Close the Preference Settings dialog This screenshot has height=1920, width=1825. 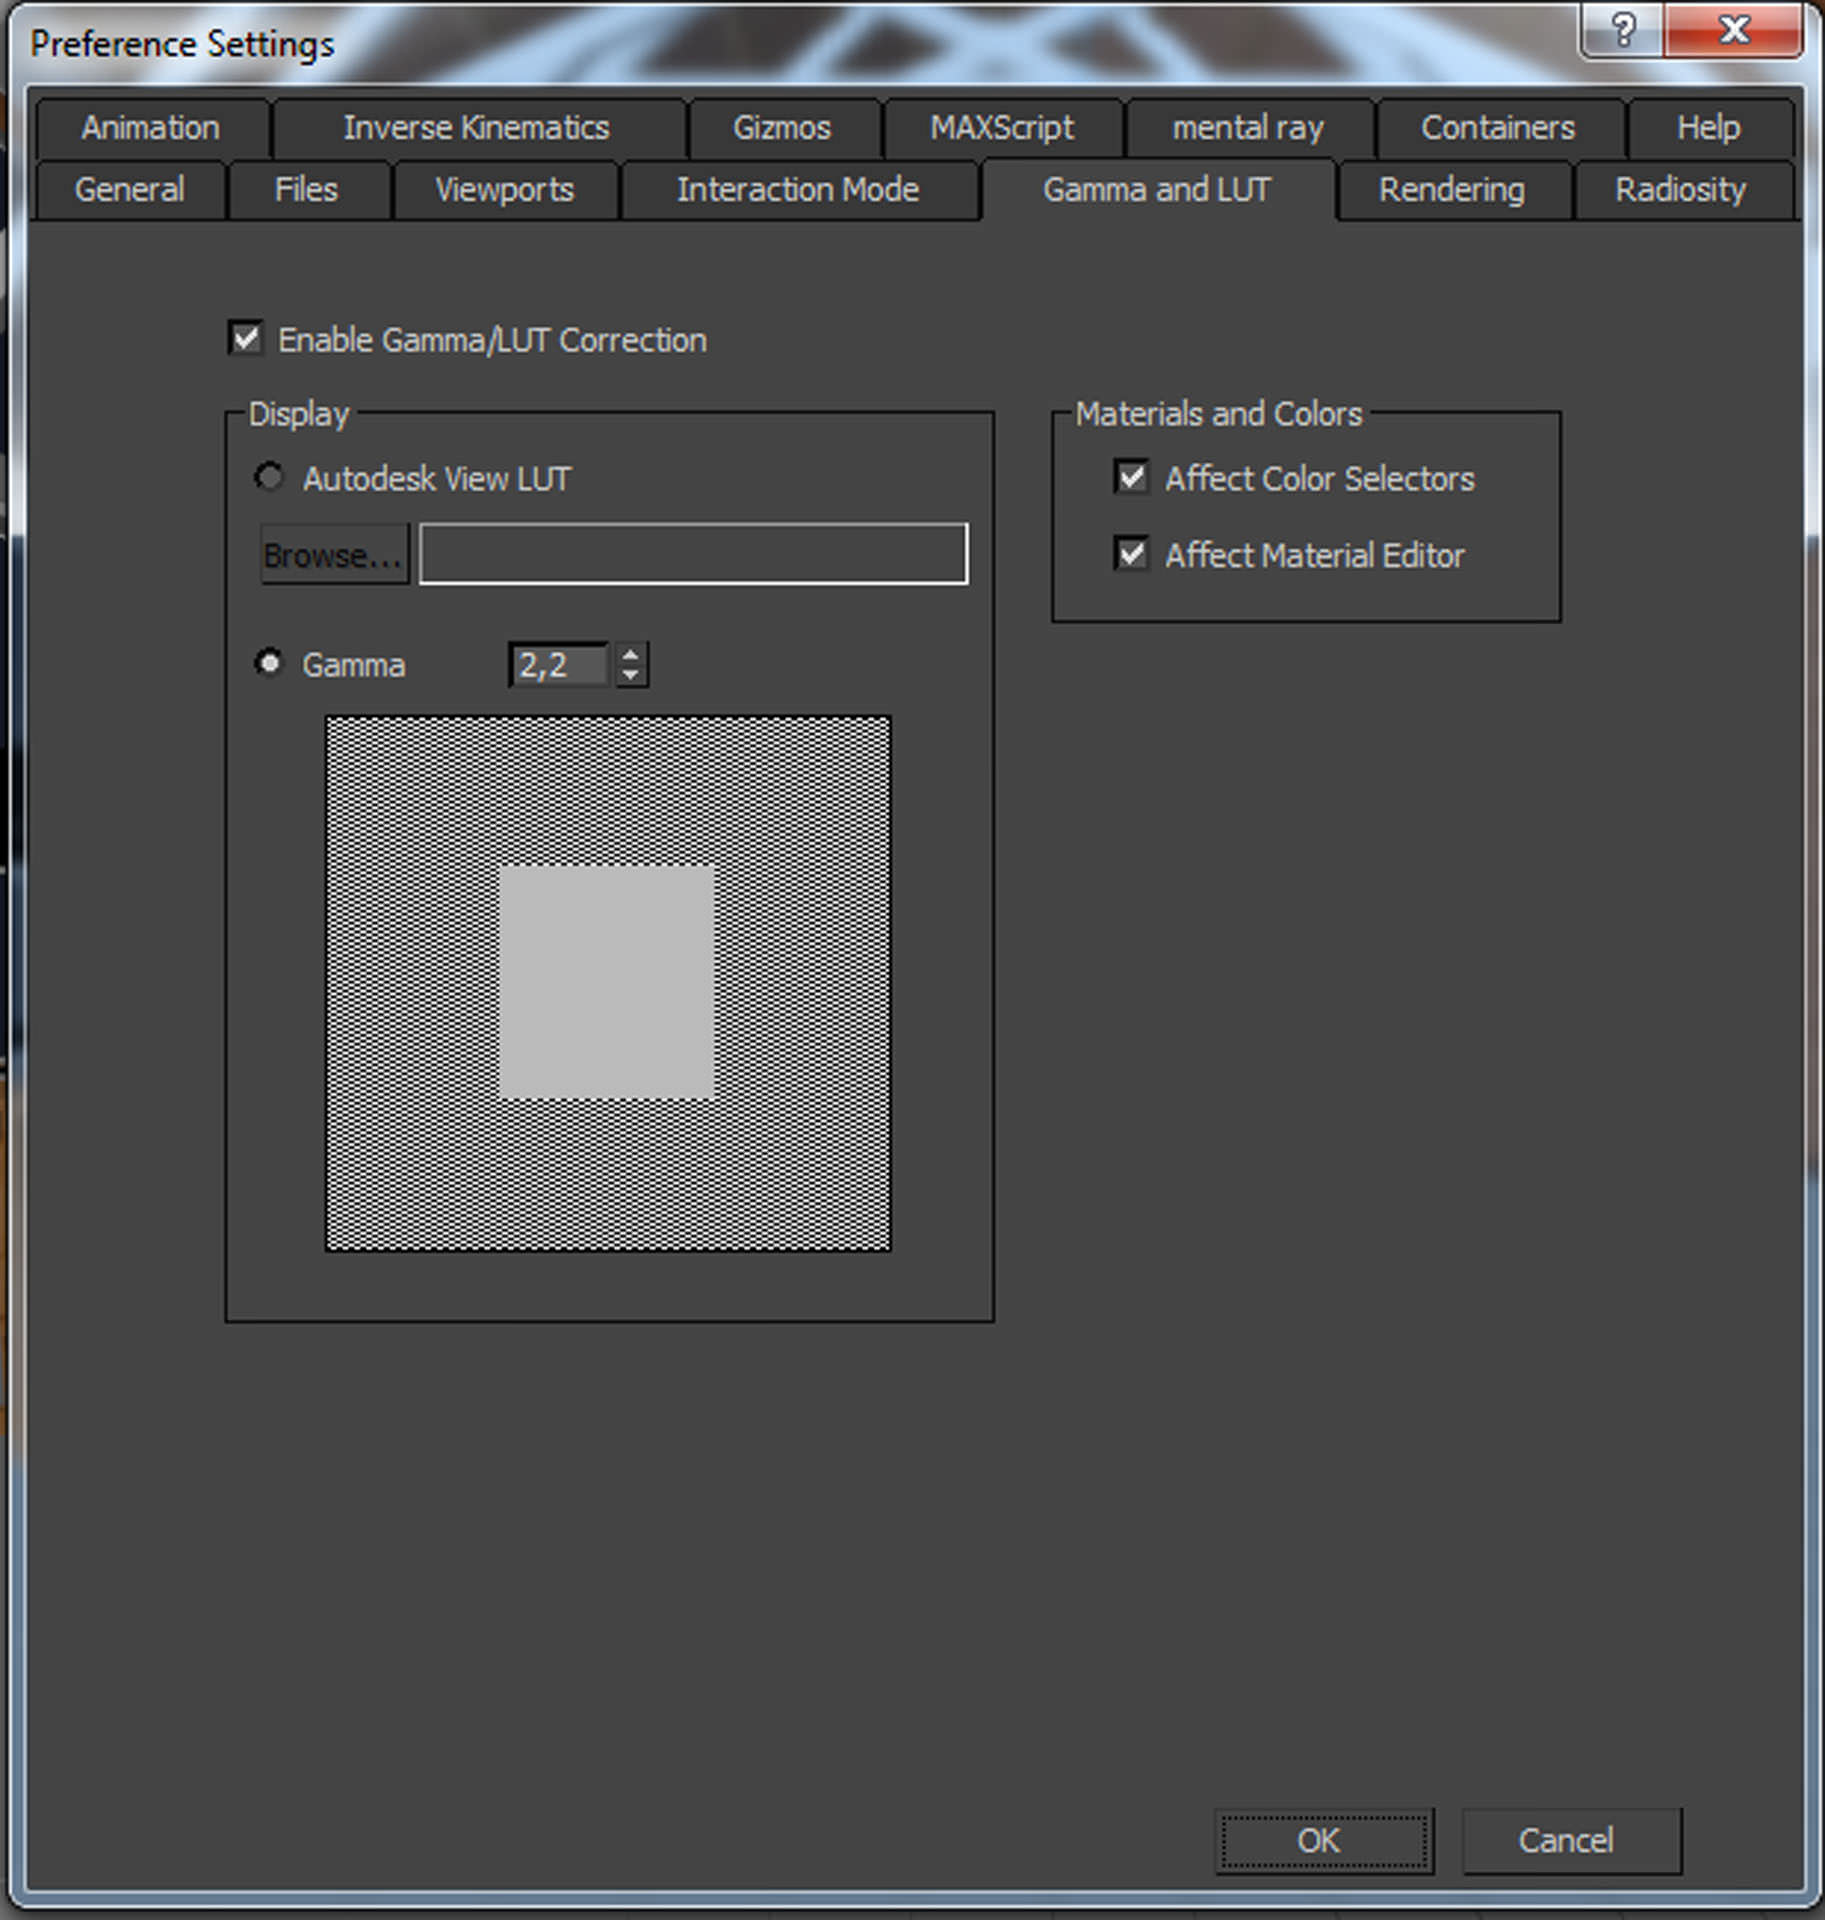coord(1734,30)
